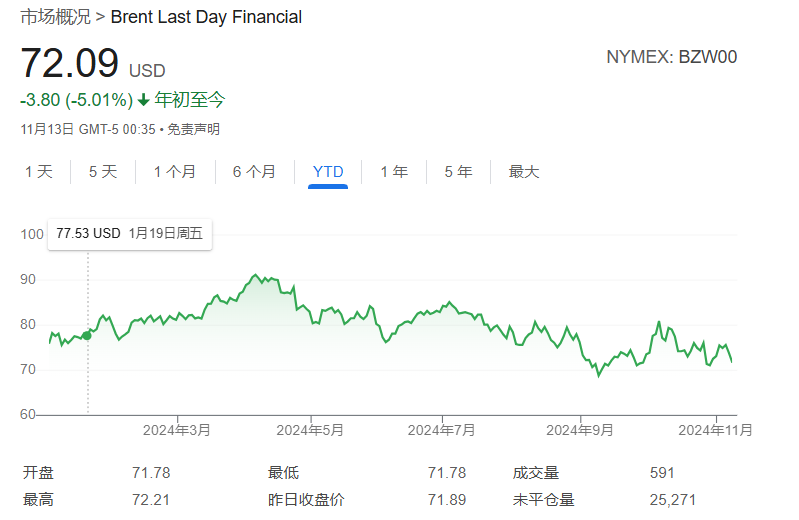
Task: Go to the 市场概况 breadcrumb link
Action: point(55,17)
